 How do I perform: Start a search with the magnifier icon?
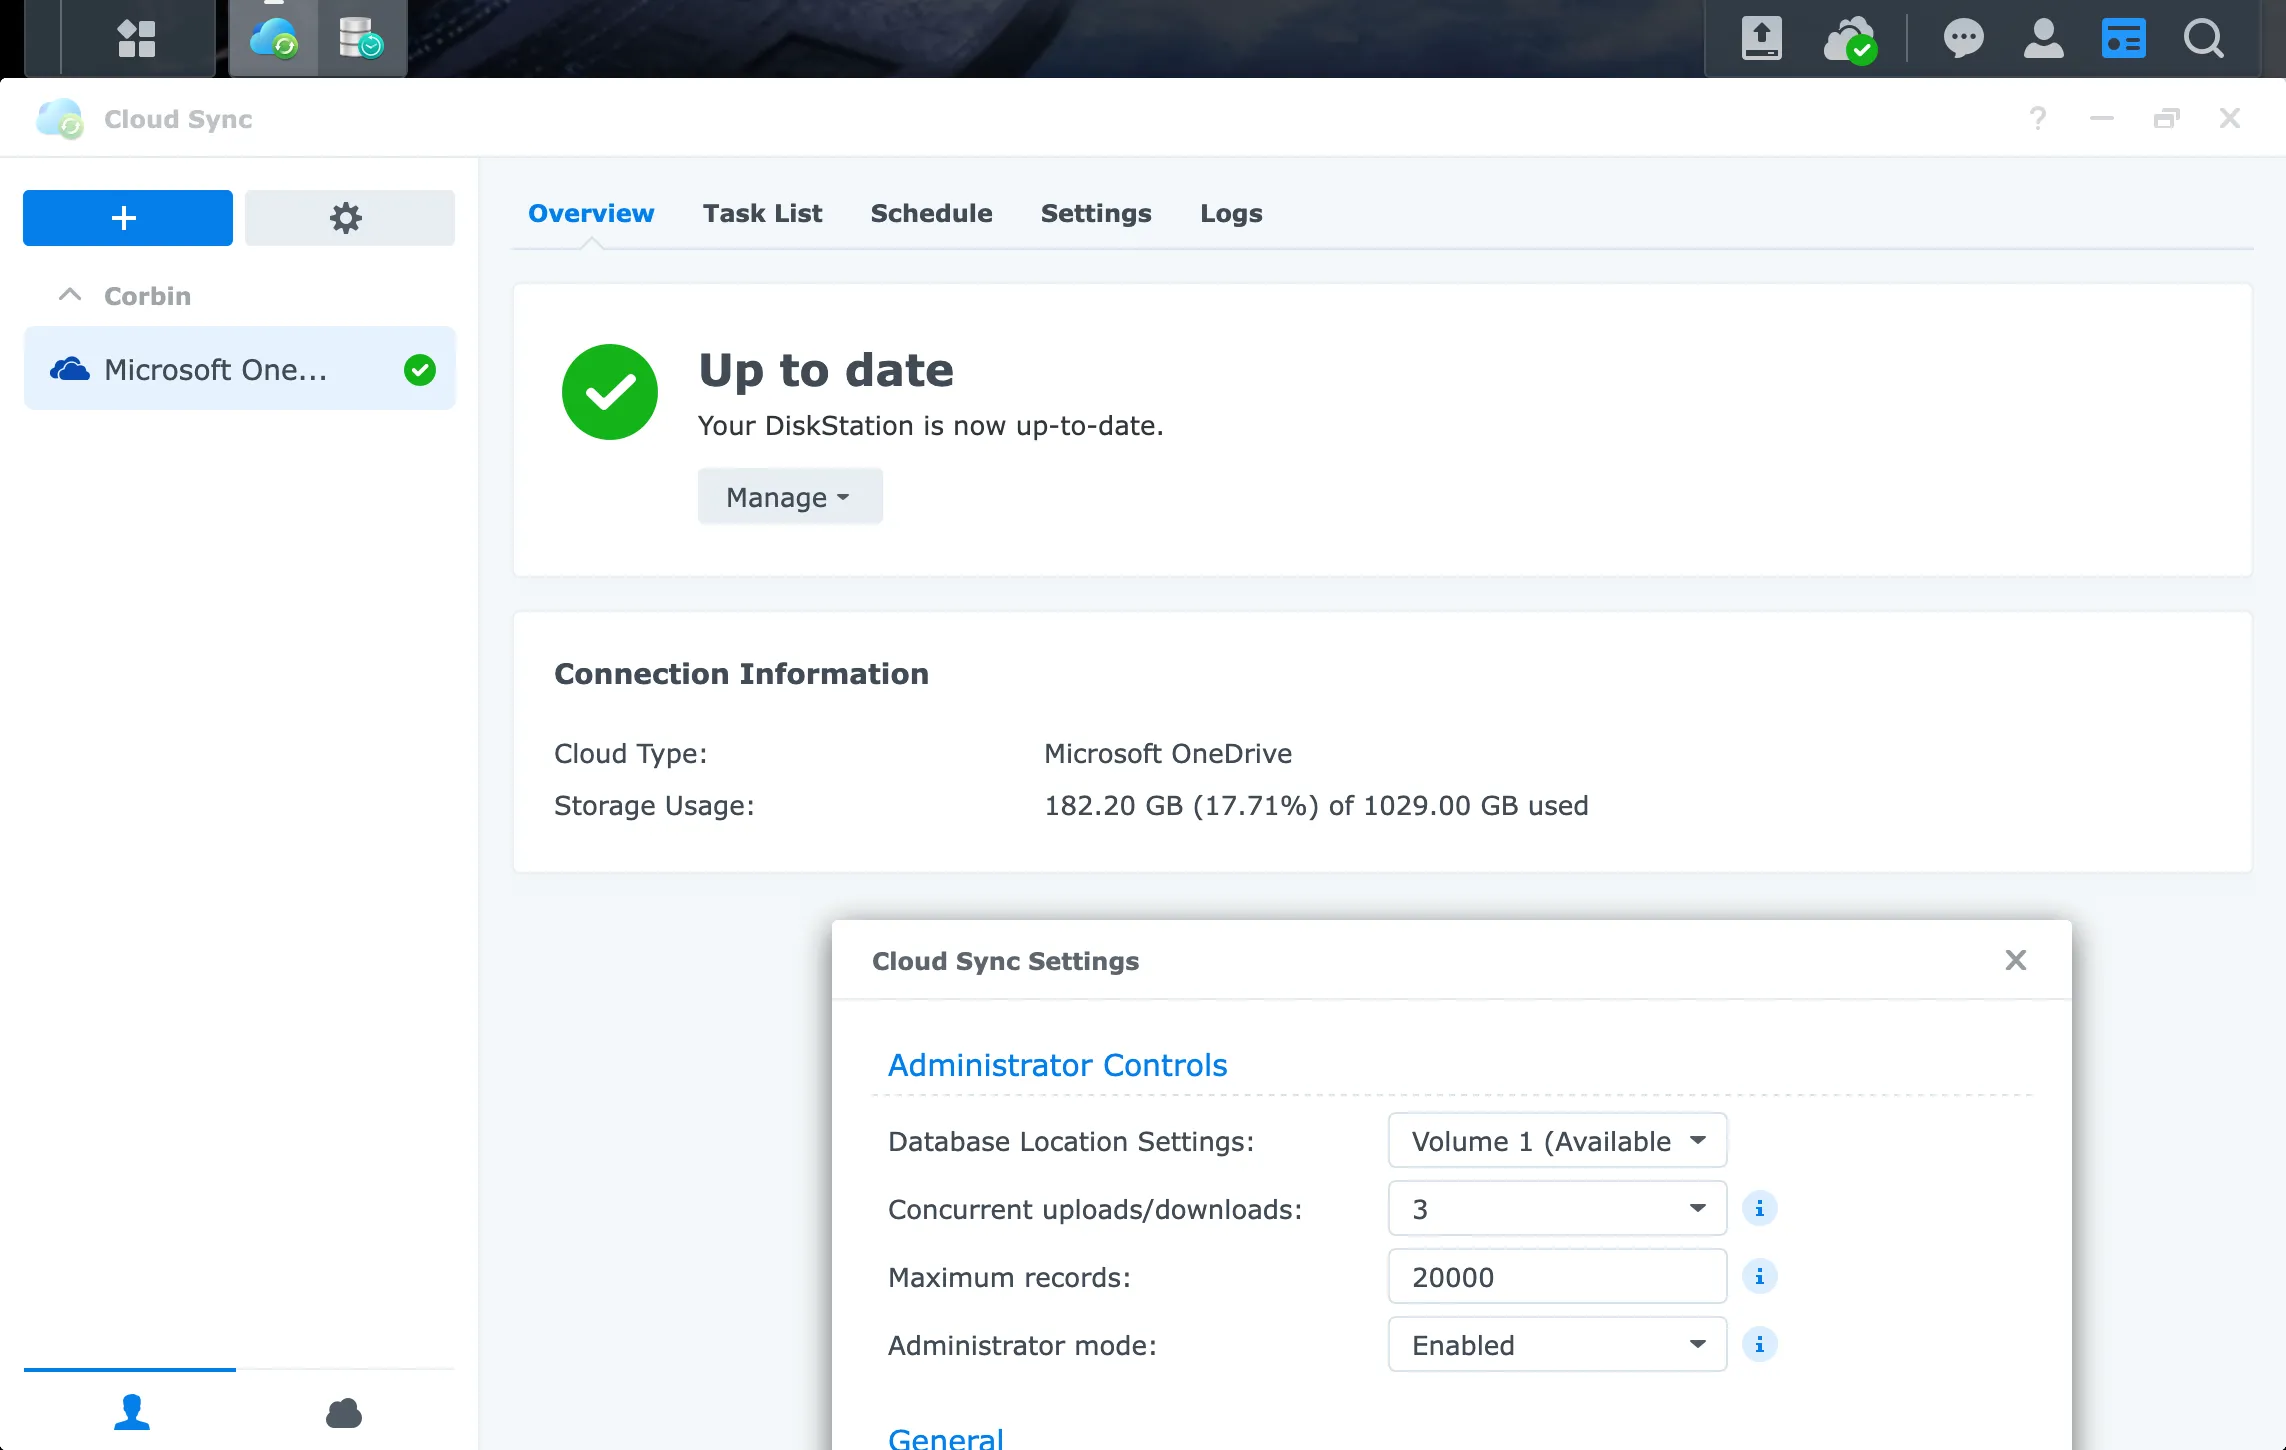[2204, 39]
